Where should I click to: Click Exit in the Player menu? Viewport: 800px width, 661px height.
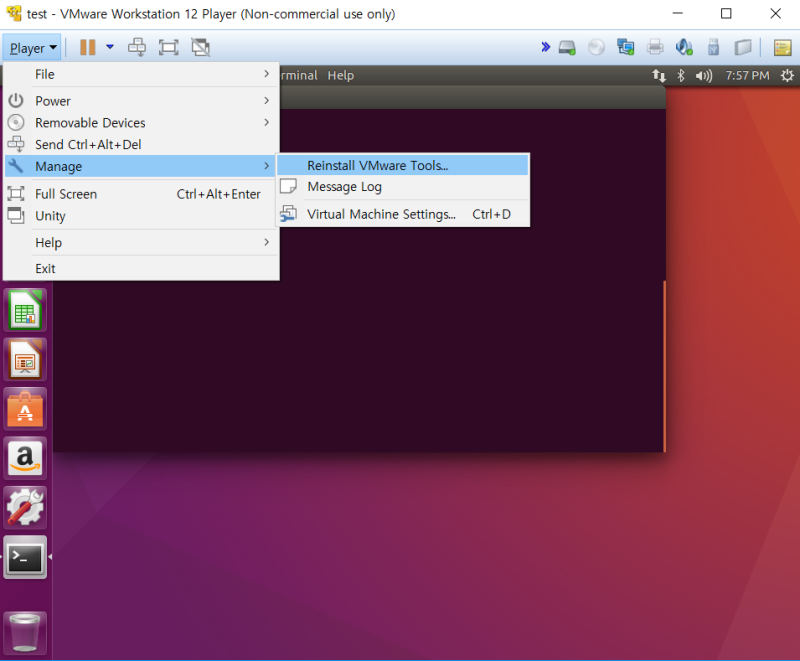click(142, 269)
